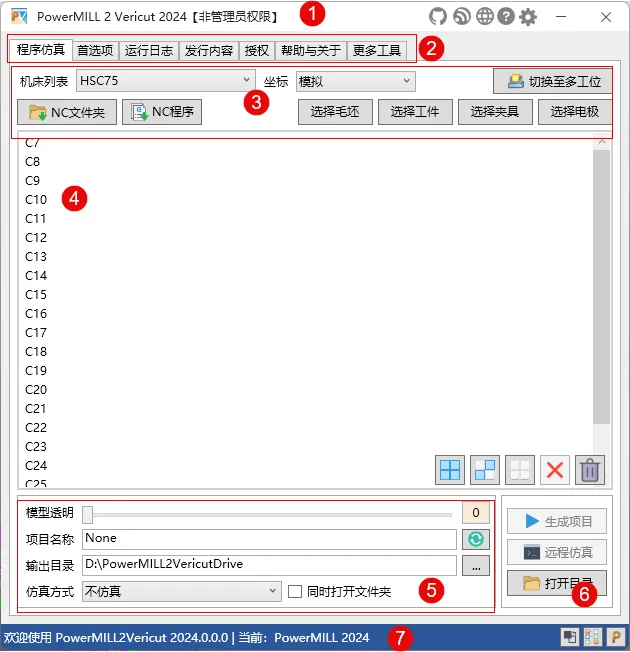Click the 选择夹具 button

495,112
